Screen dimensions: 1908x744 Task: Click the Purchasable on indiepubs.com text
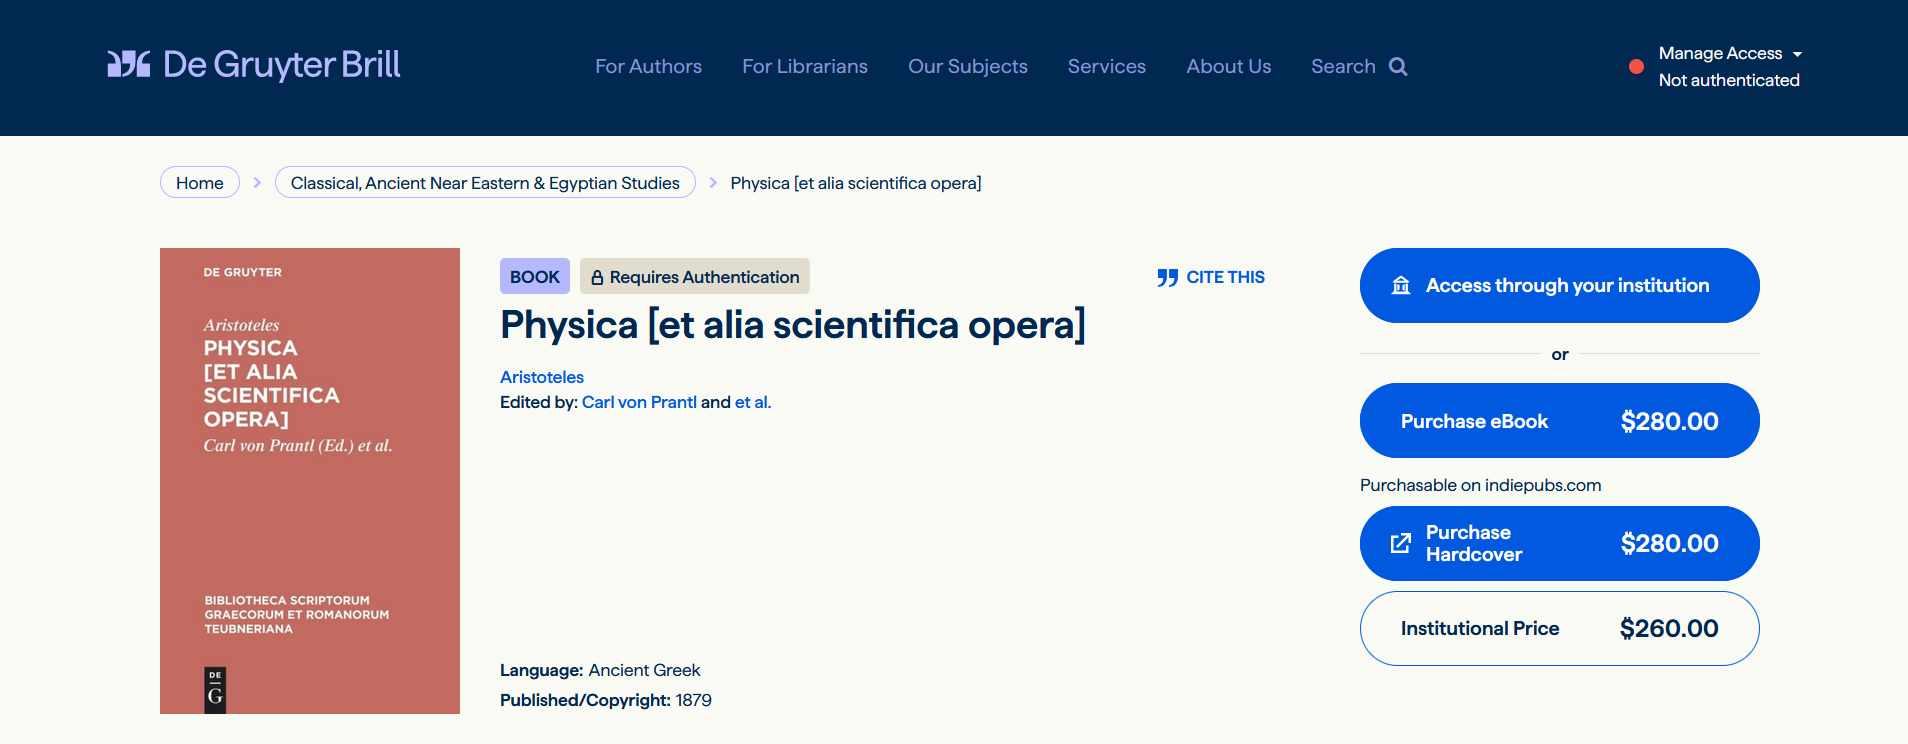point(1481,485)
